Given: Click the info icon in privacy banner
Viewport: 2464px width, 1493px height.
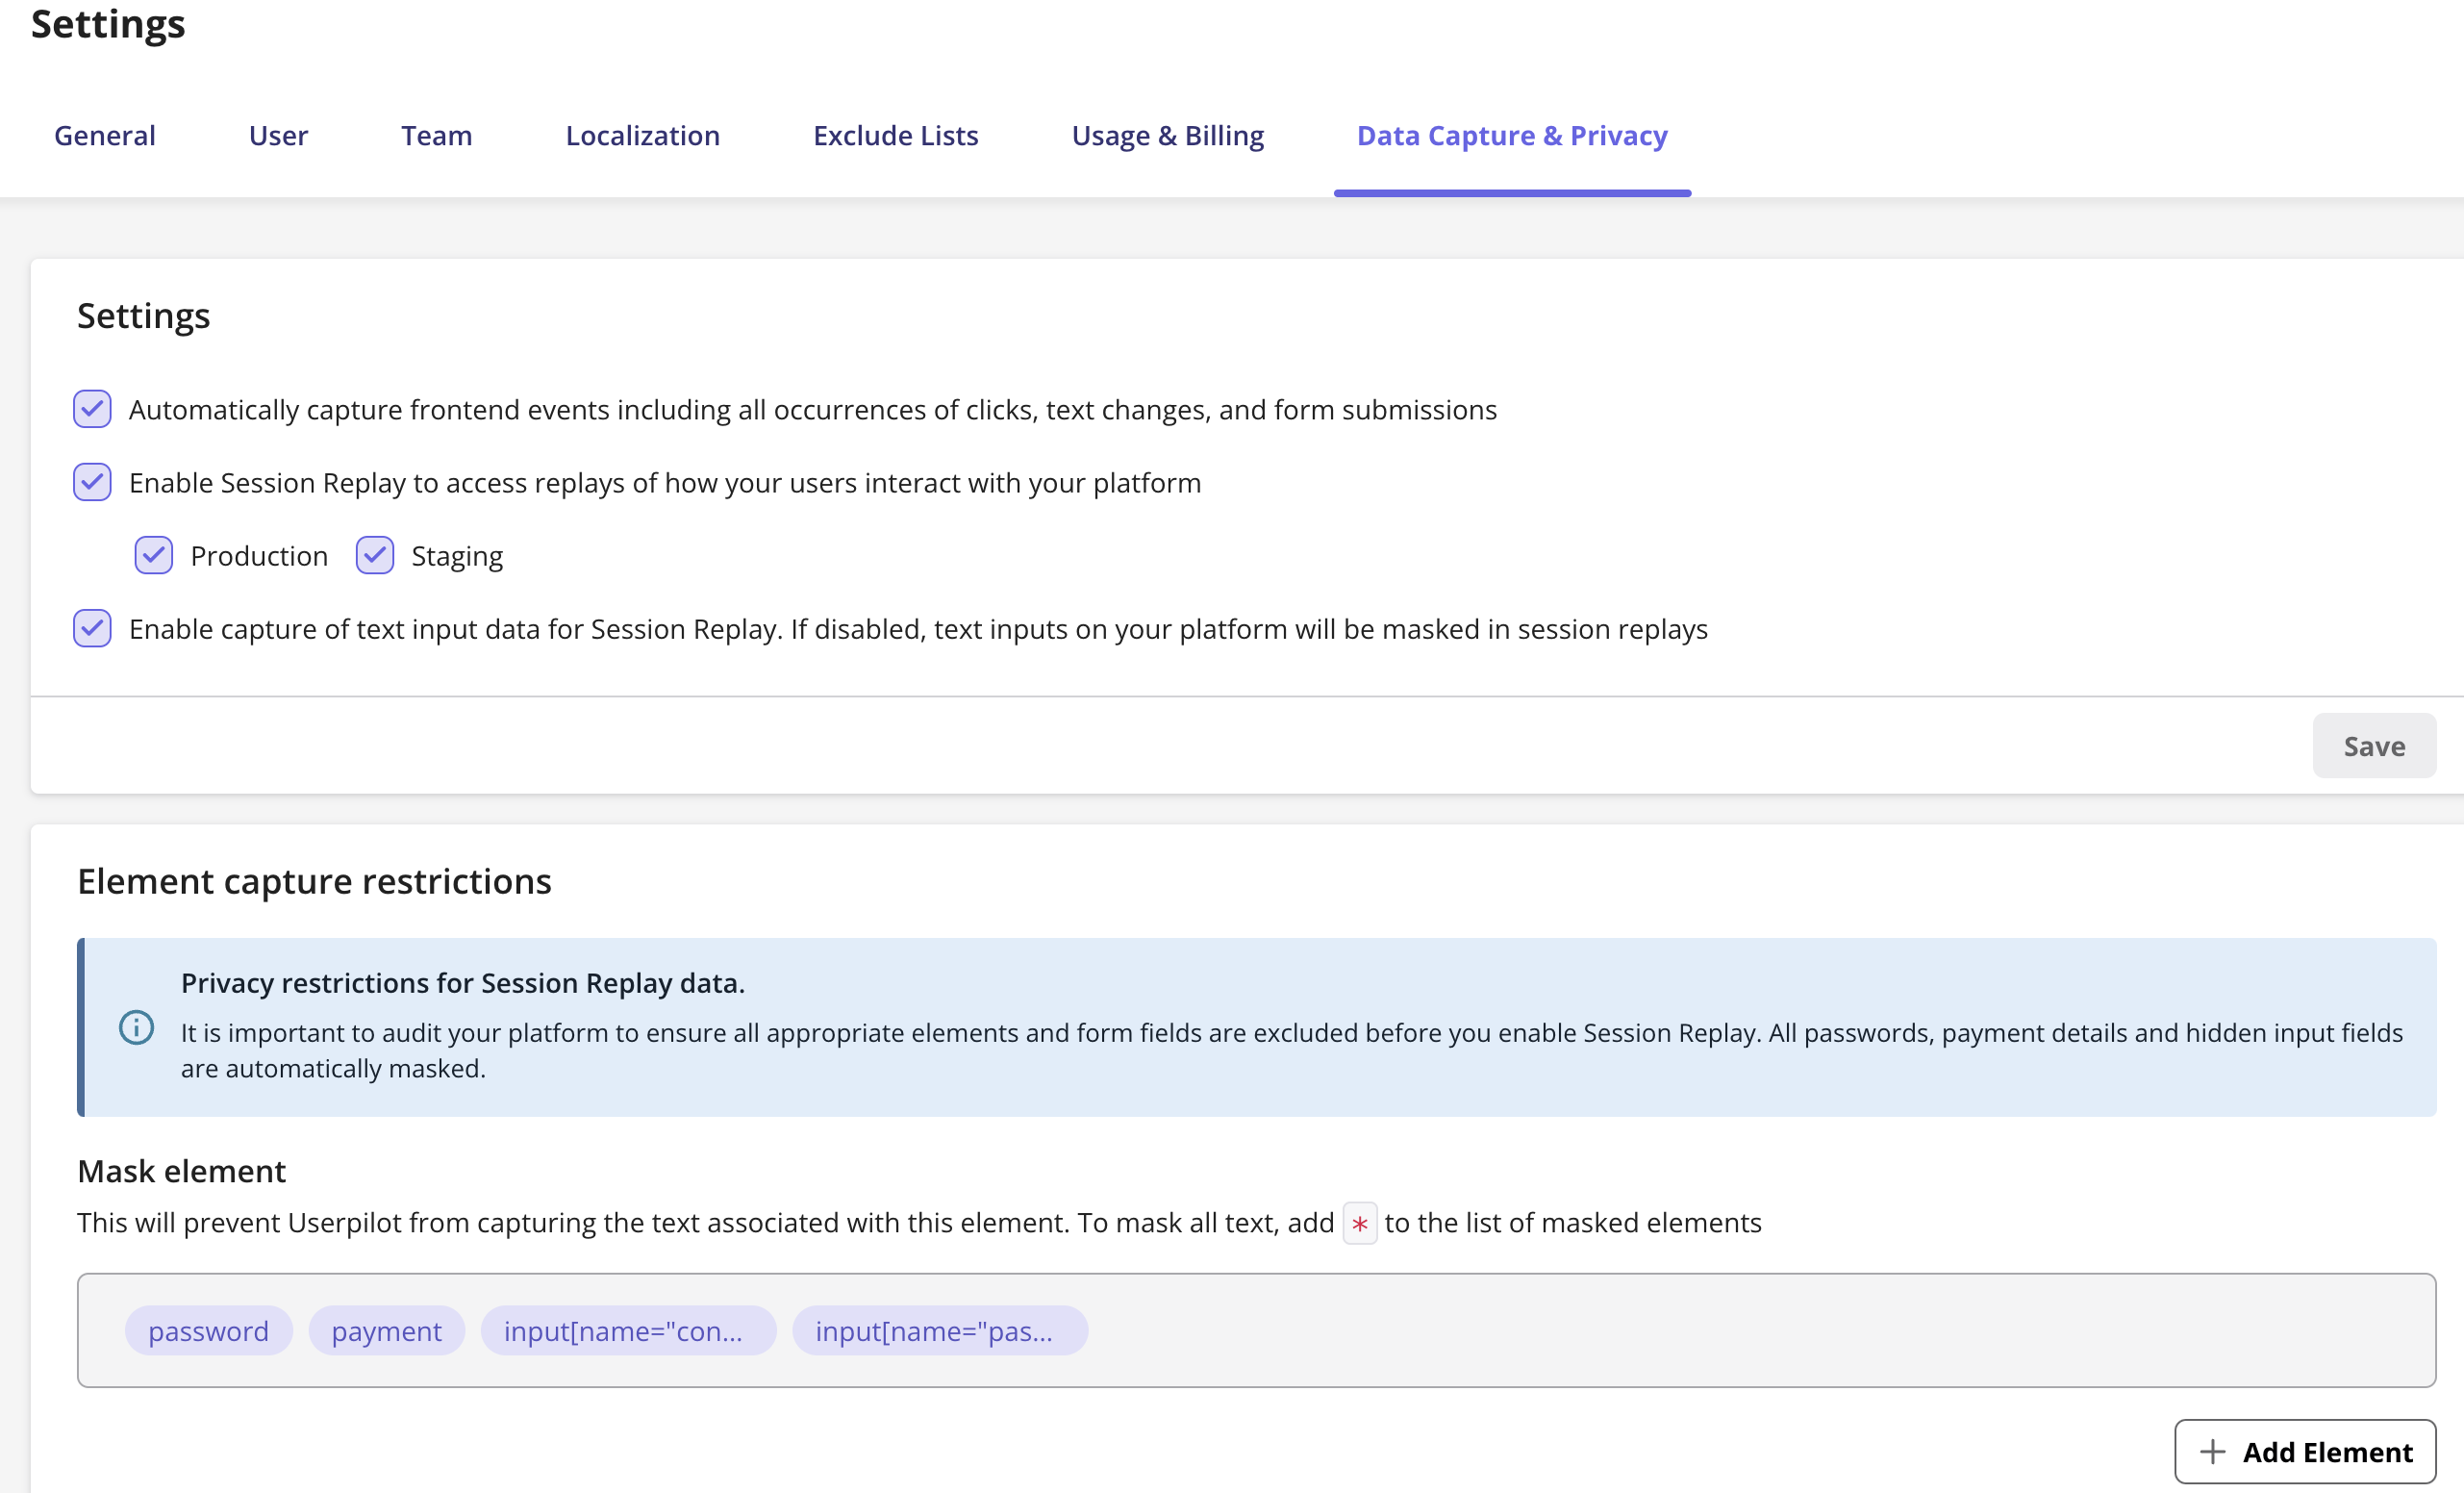Looking at the screenshot, I should [x=136, y=1027].
